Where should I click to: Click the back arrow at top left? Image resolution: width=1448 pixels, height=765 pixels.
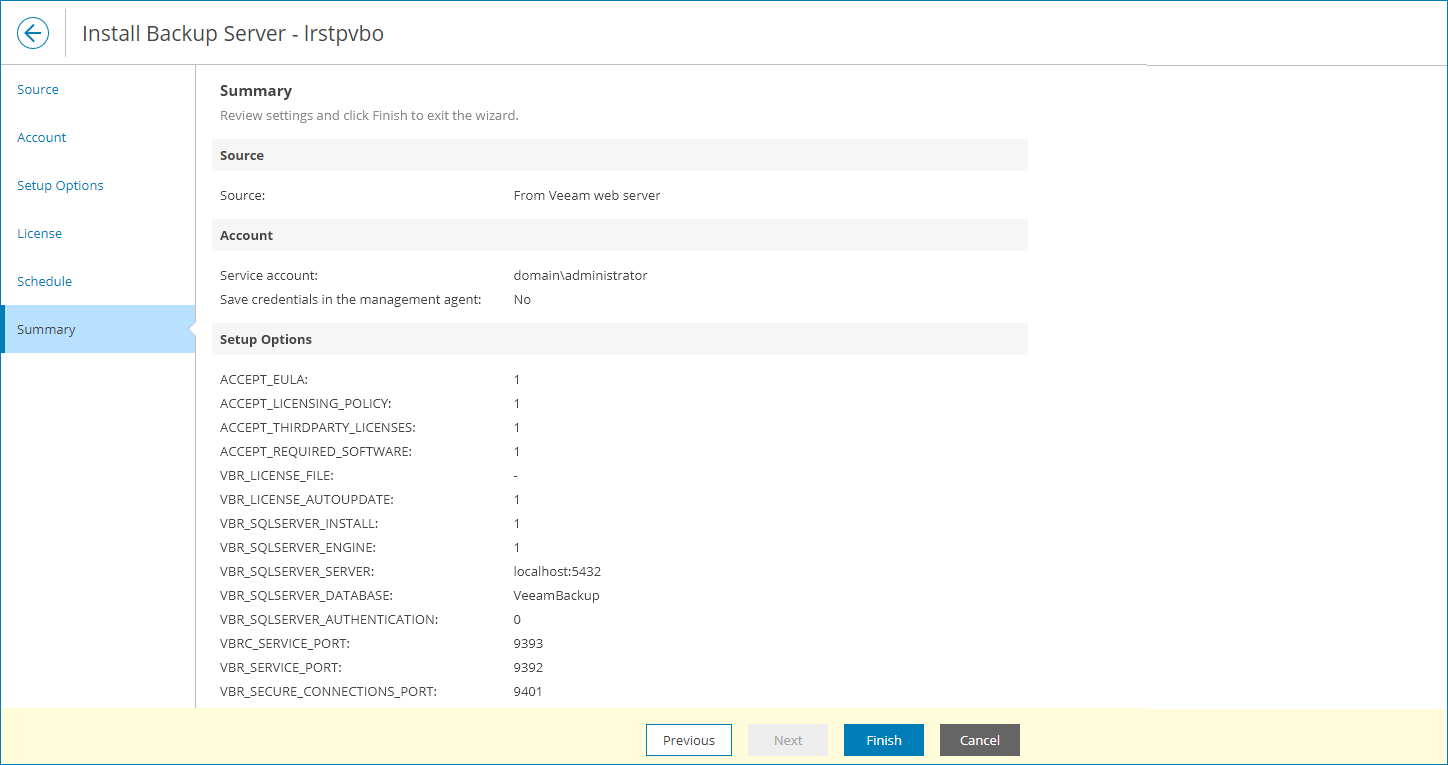coord(32,32)
